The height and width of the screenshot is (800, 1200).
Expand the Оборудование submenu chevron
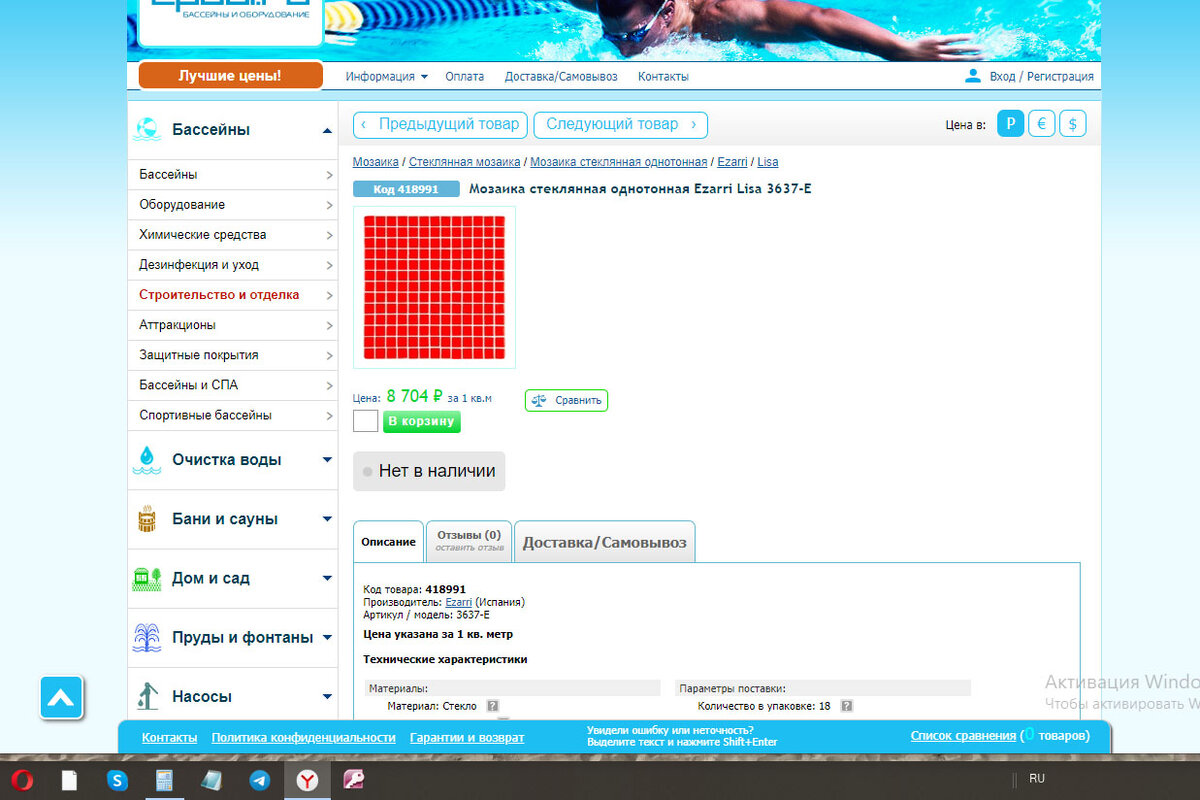[330, 205]
